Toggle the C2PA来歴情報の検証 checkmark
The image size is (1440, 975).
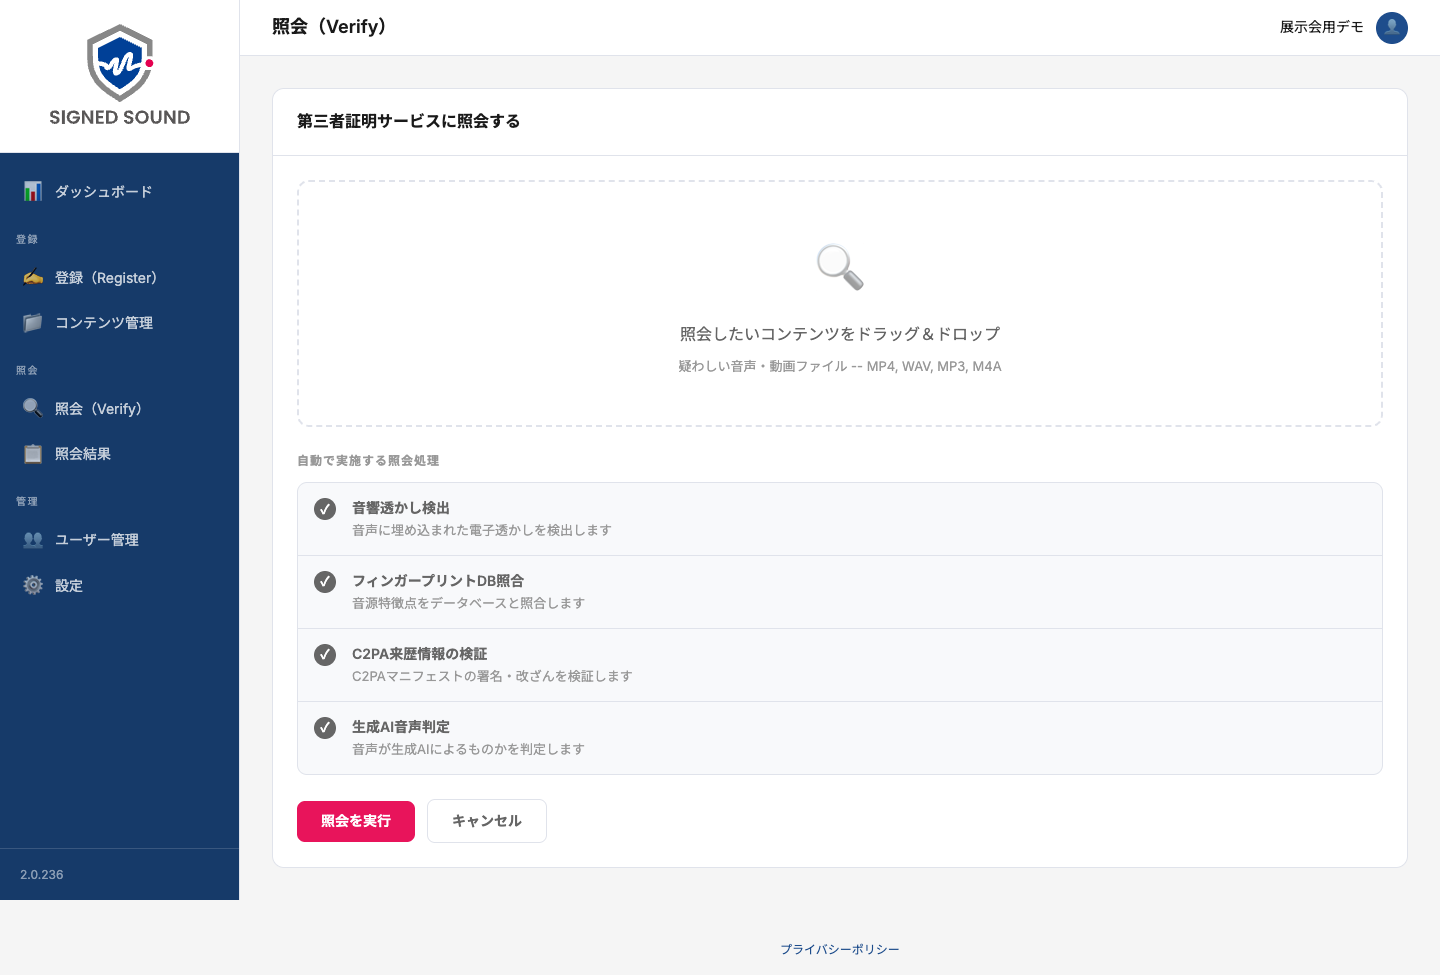pyautogui.click(x=325, y=655)
